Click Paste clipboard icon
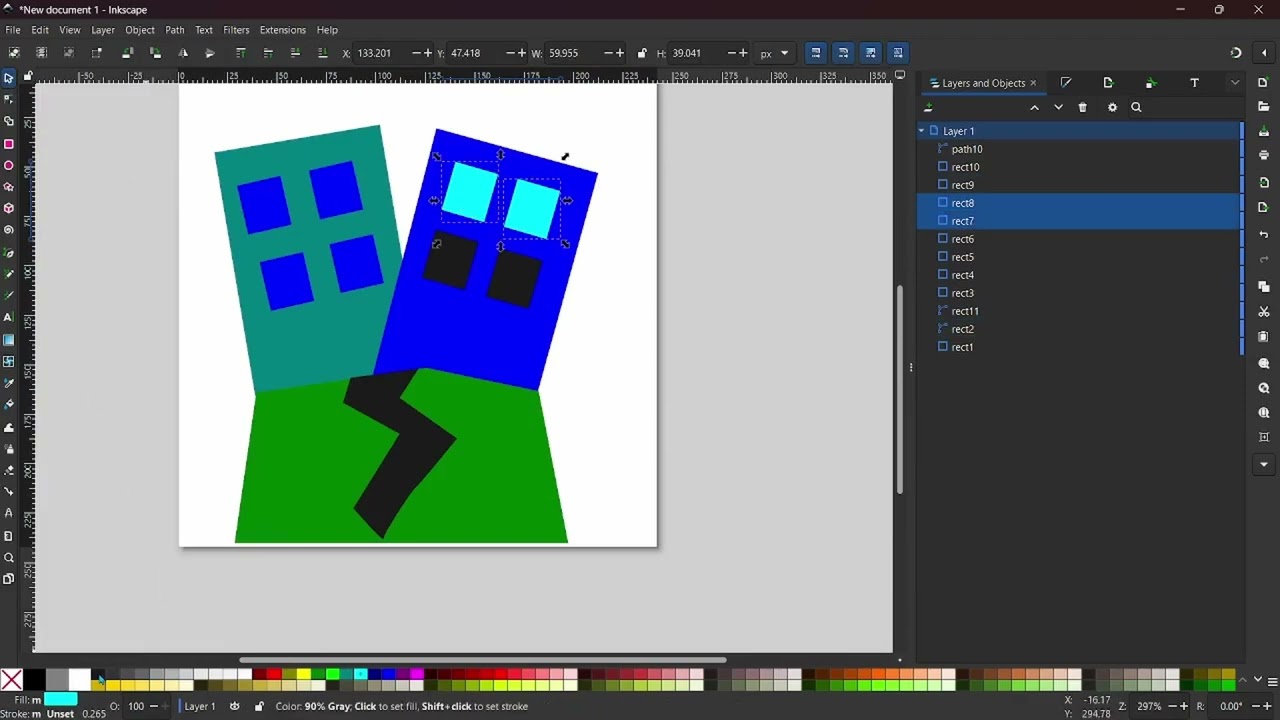Image resolution: width=1280 pixels, height=720 pixels. (x=1264, y=337)
